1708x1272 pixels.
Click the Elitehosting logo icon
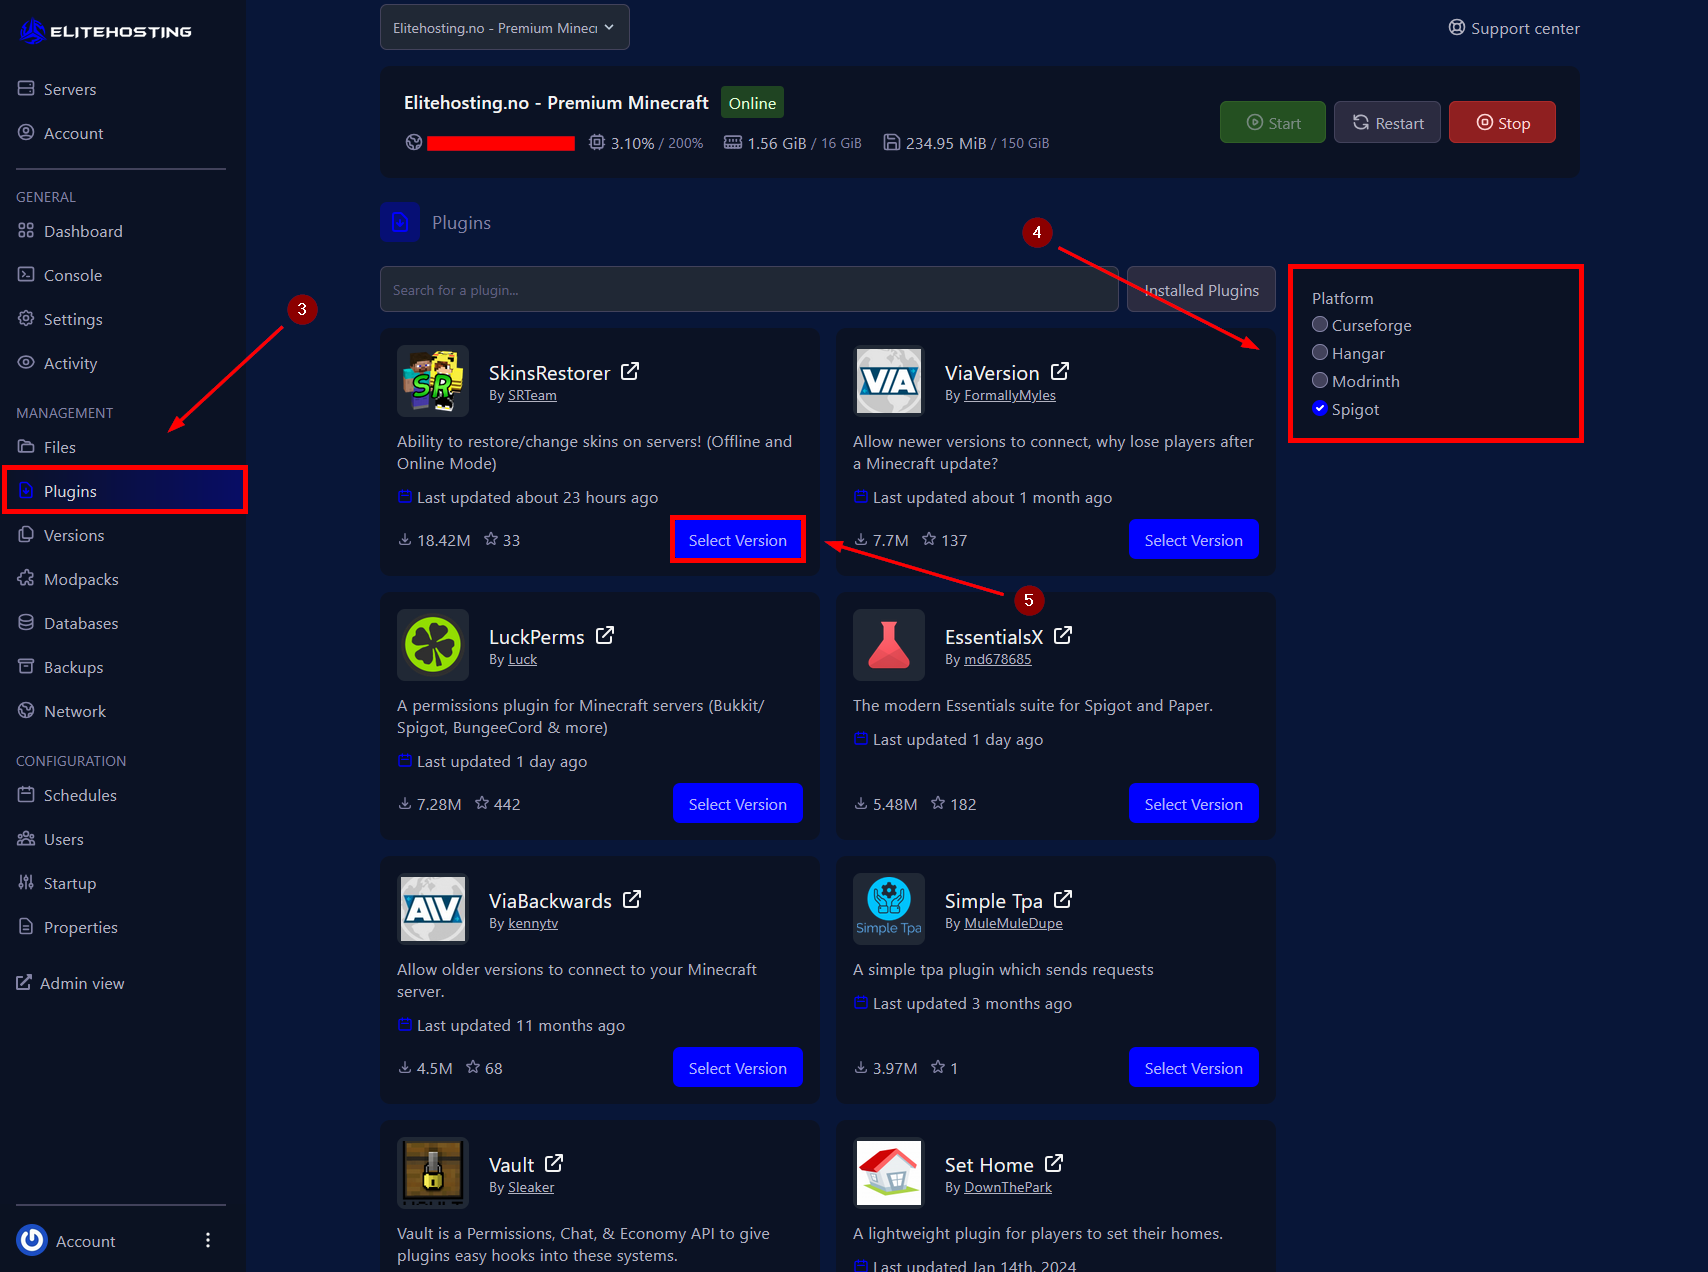32,31
